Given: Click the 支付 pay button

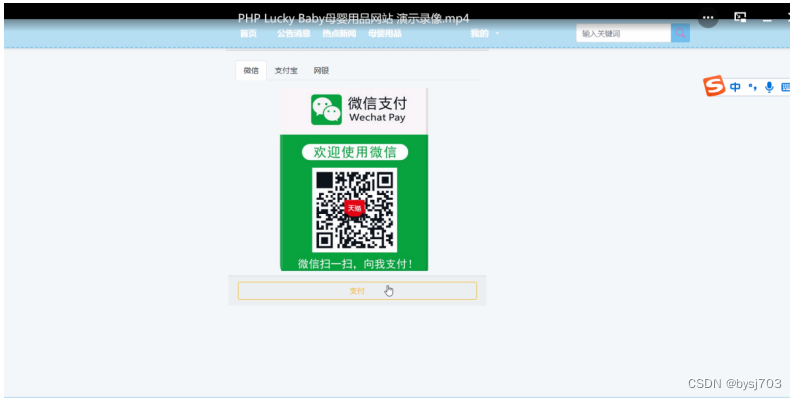Looking at the screenshot, I should 357,291.
